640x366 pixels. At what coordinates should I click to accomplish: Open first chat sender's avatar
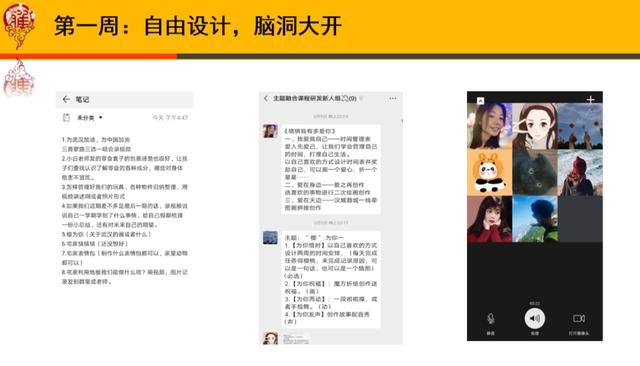tap(270, 131)
